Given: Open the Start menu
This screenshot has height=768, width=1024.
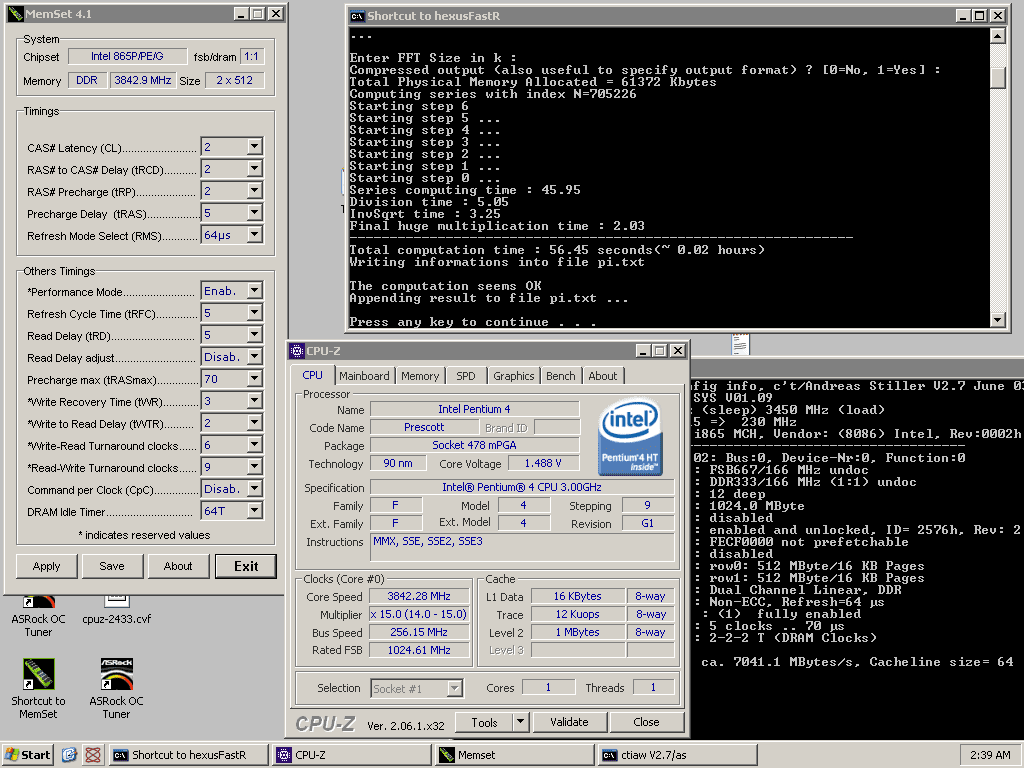Looking at the screenshot, I should [x=28, y=755].
